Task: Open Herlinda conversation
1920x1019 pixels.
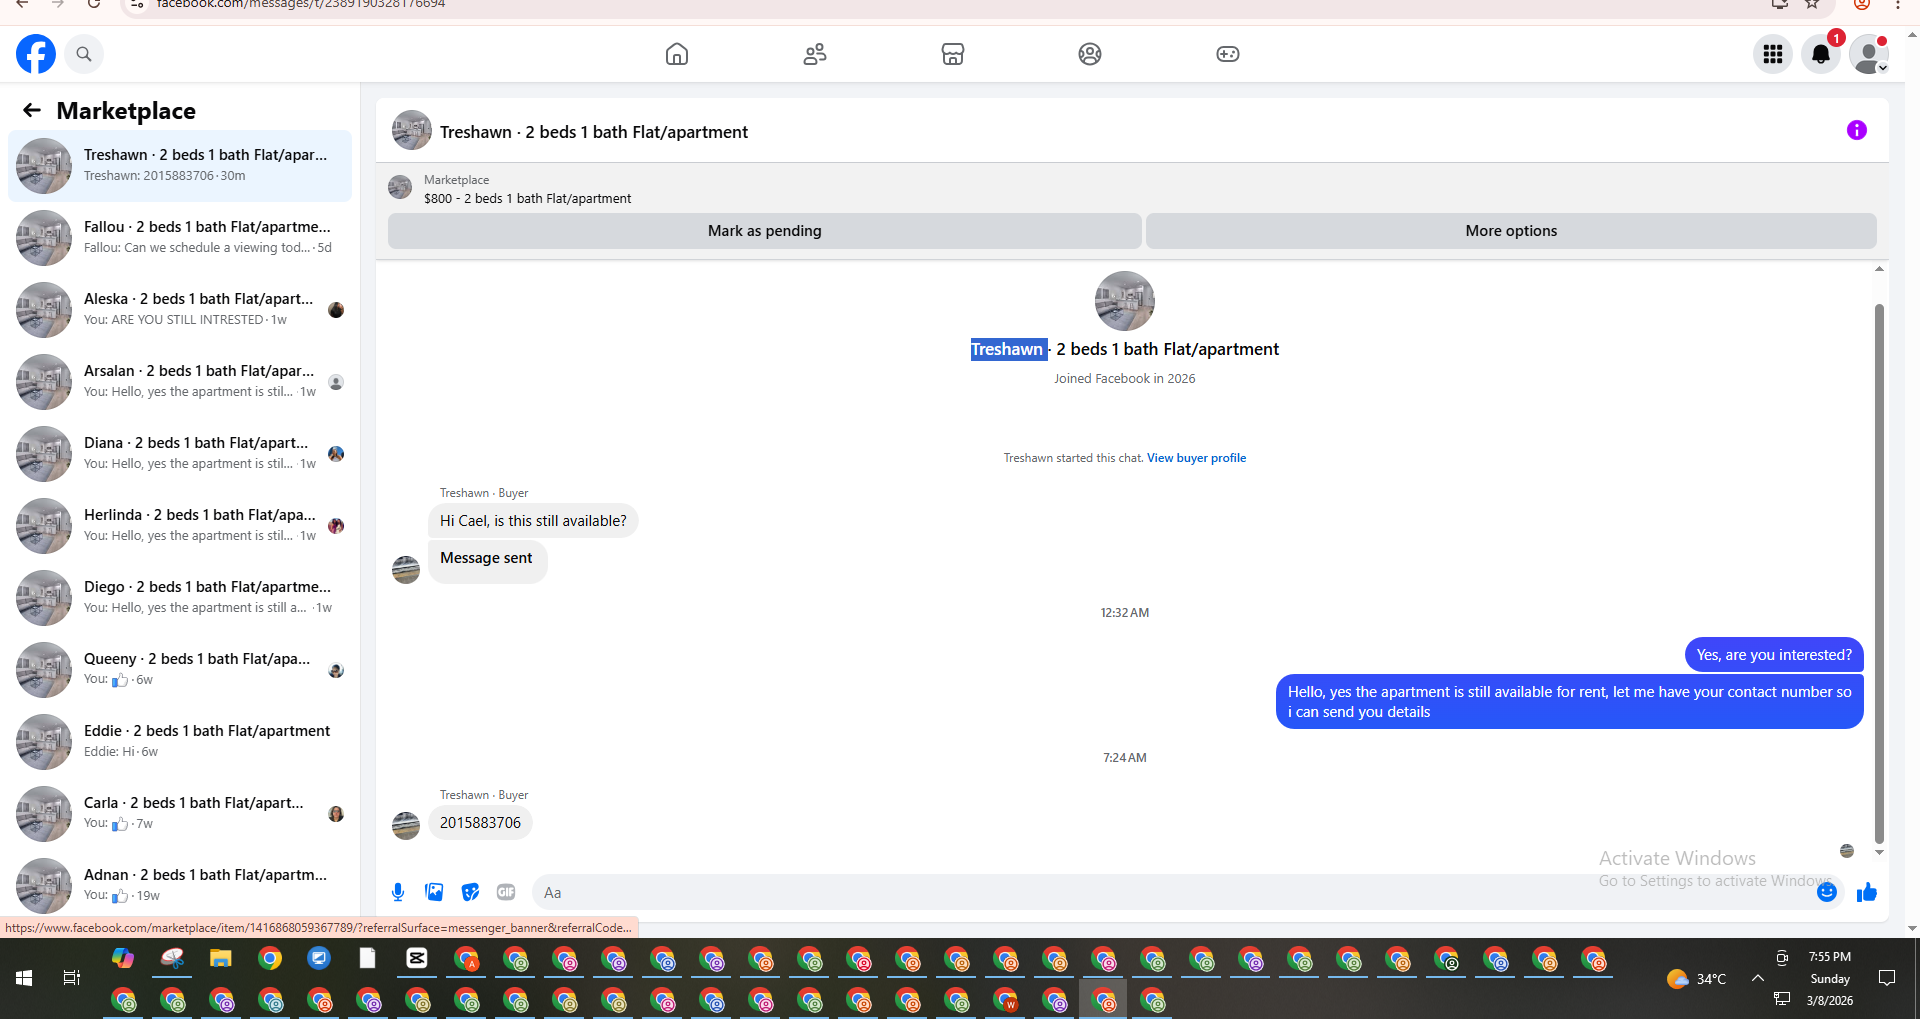Action: tap(180, 525)
